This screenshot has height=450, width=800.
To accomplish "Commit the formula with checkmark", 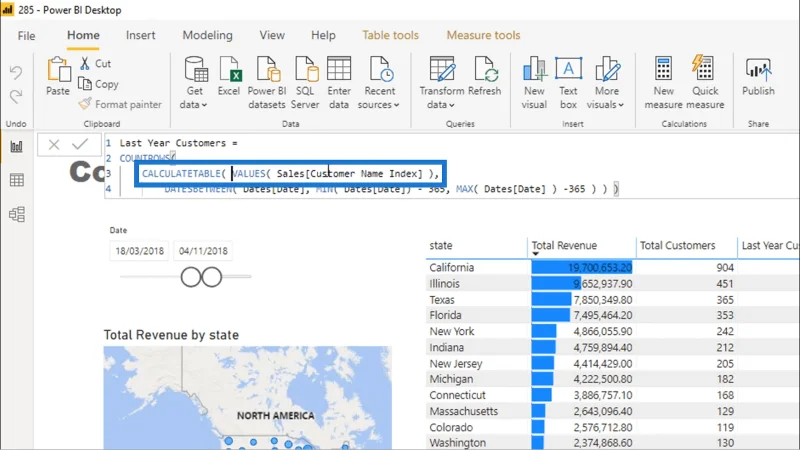I will pos(80,144).
